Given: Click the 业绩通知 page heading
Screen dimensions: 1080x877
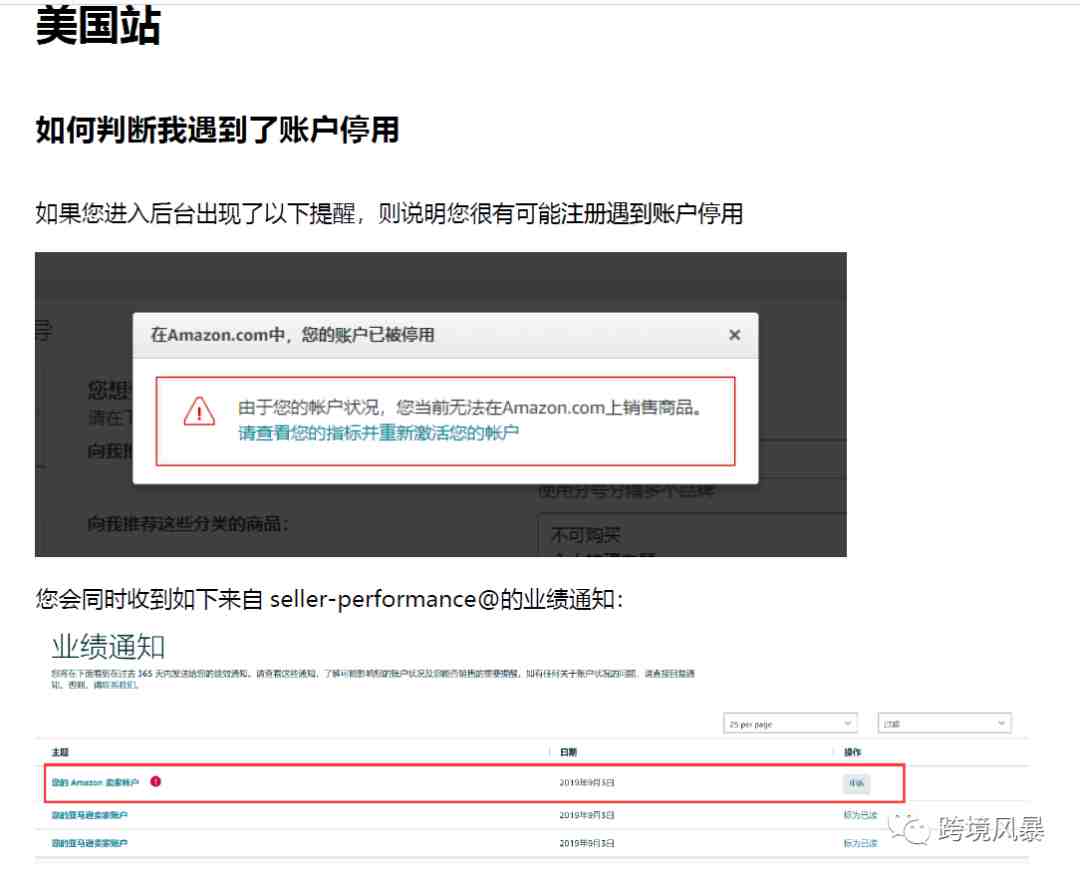Looking at the screenshot, I should (108, 648).
